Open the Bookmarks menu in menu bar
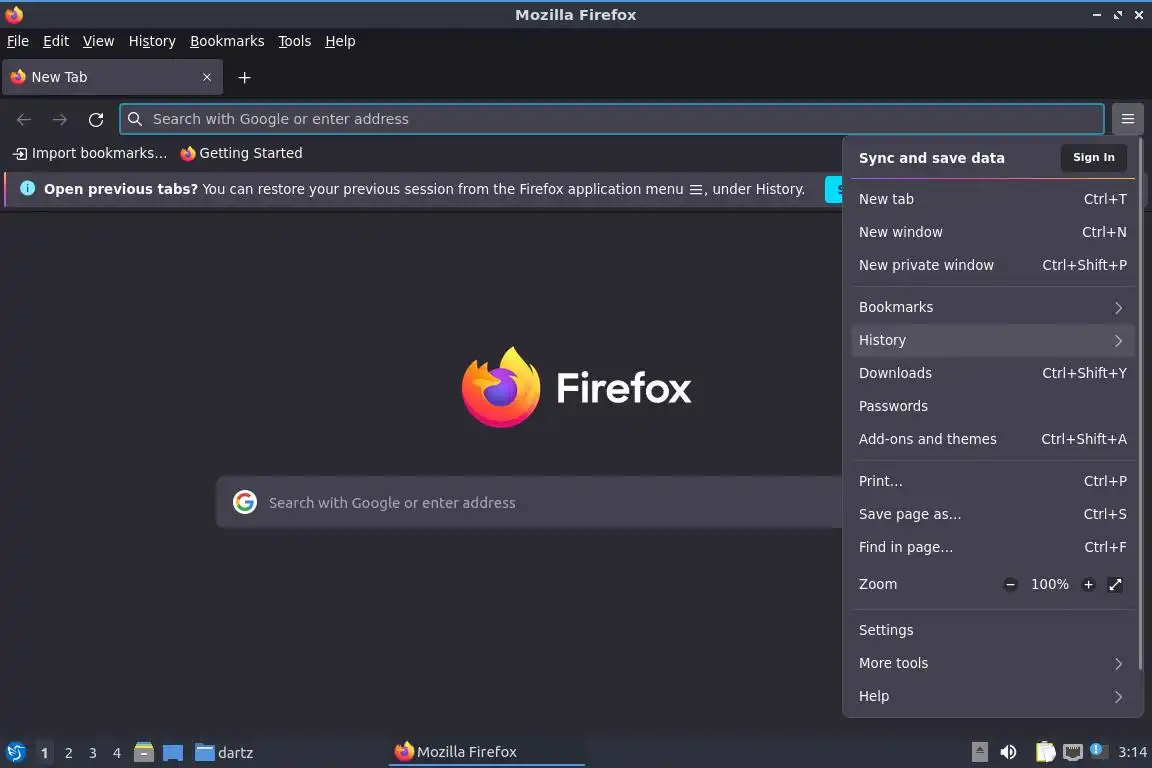 click(x=227, y=41)
